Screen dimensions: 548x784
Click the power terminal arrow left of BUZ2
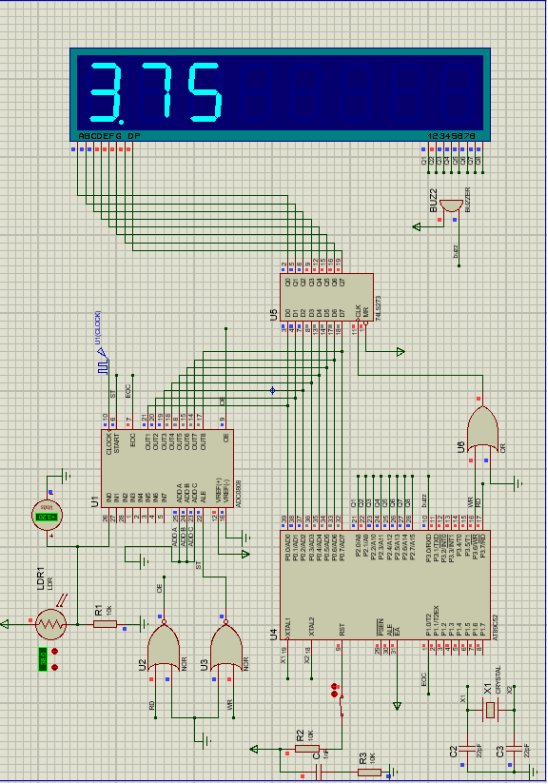416,227
